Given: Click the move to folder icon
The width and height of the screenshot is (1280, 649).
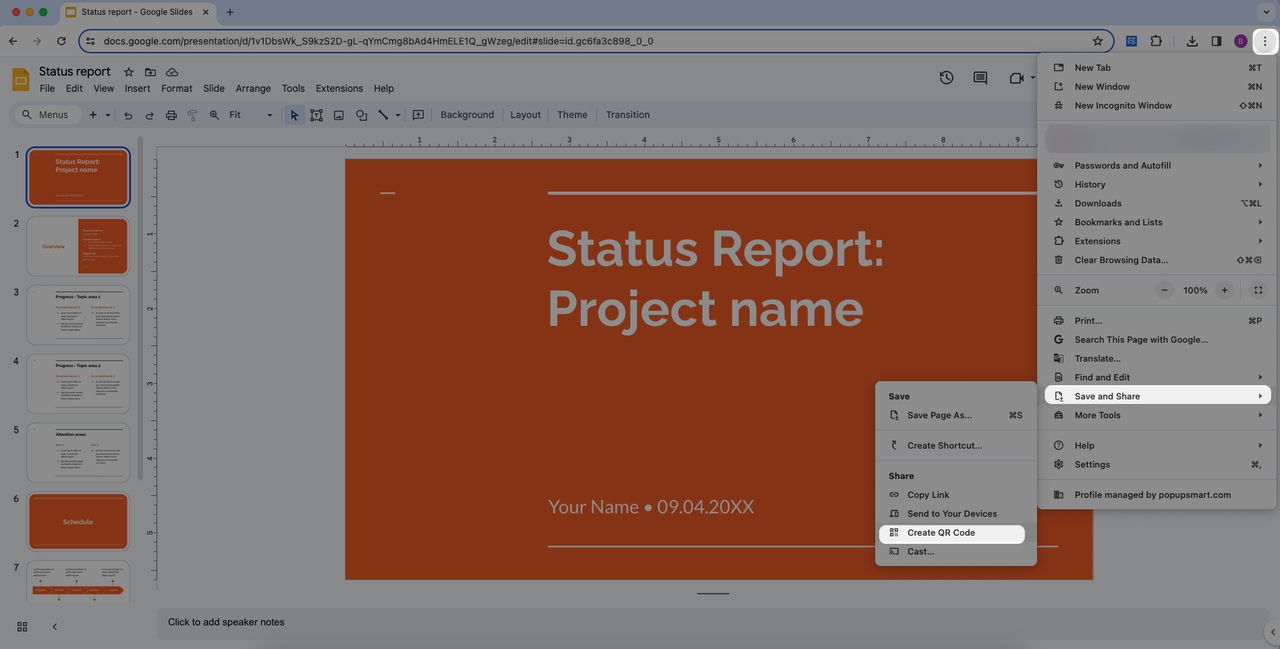Looking at the screenshot, I should pyautogui.click(x=150, y=72).
